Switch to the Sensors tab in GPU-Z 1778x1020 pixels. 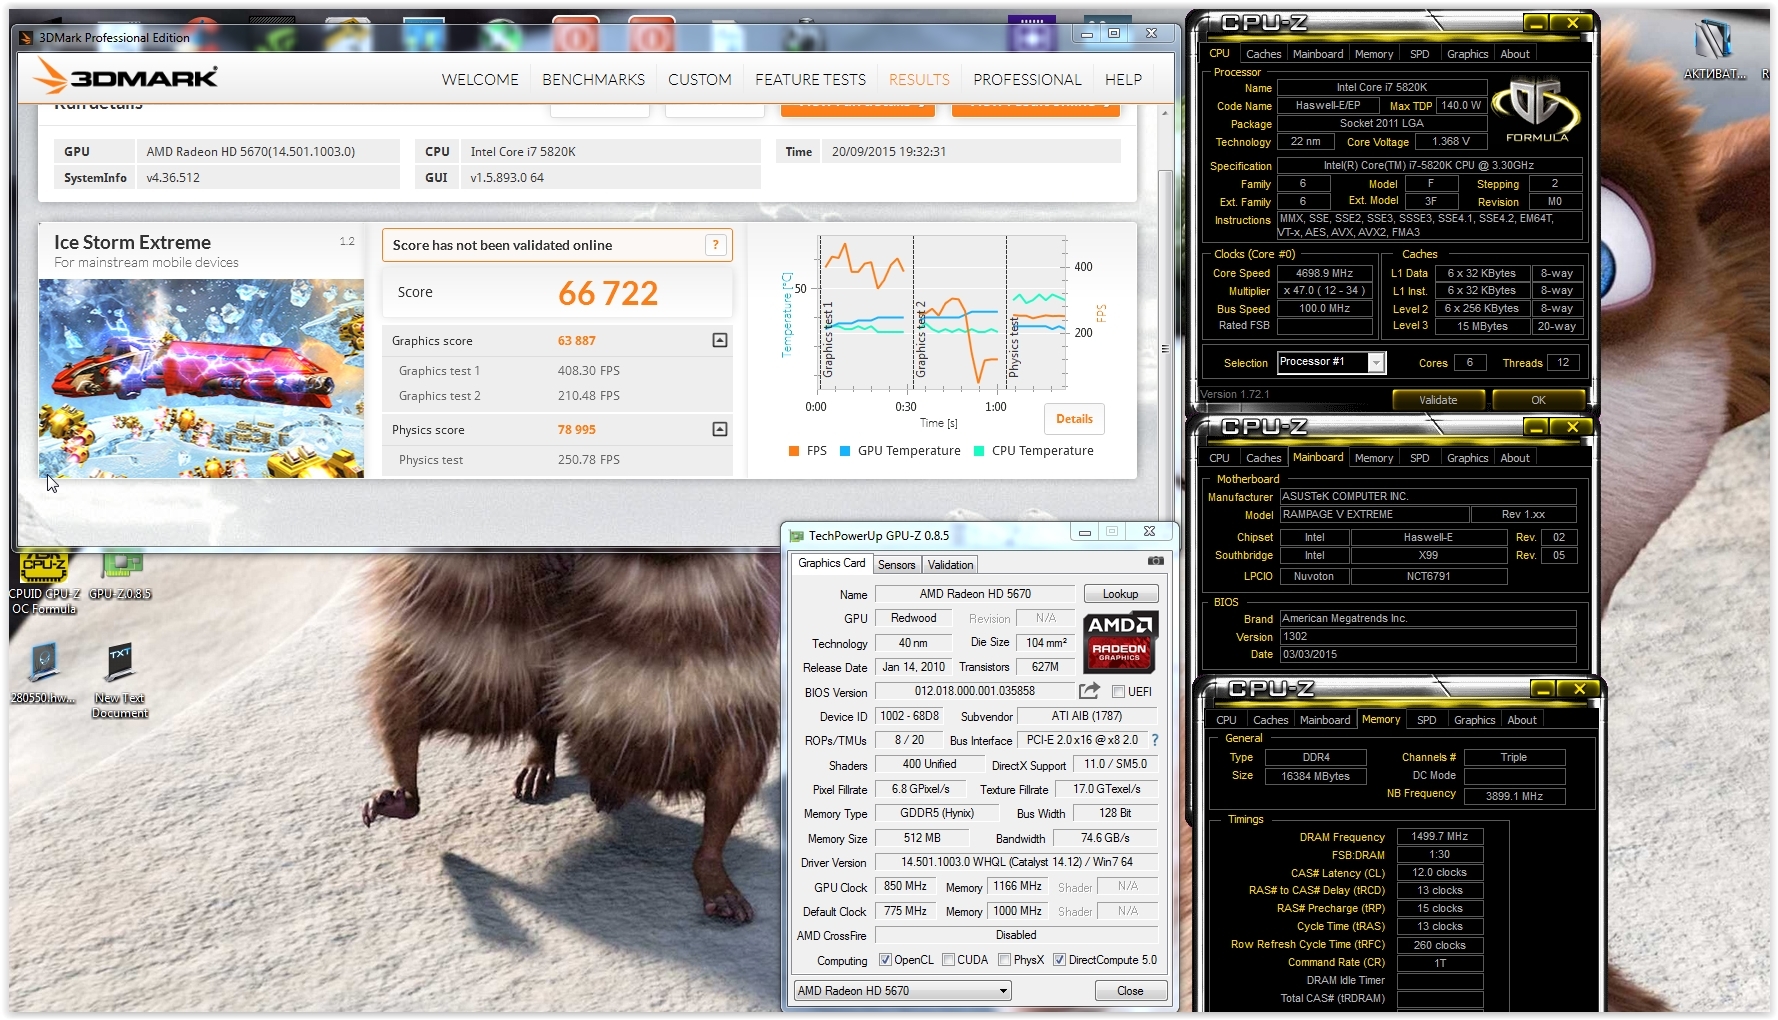896,565
